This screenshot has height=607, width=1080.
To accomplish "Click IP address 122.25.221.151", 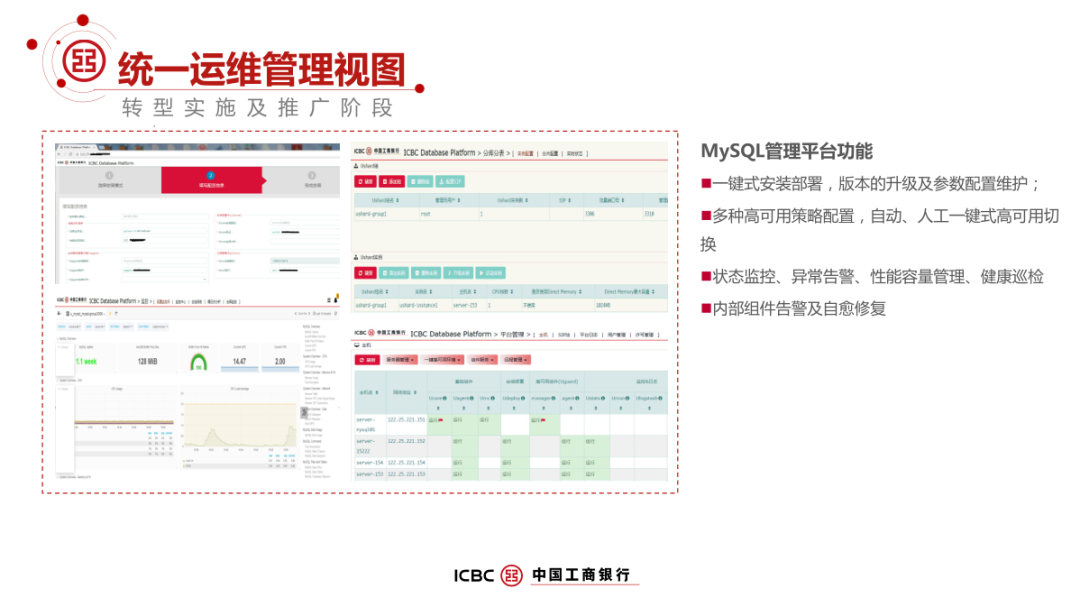I will (x=406, y=420).
